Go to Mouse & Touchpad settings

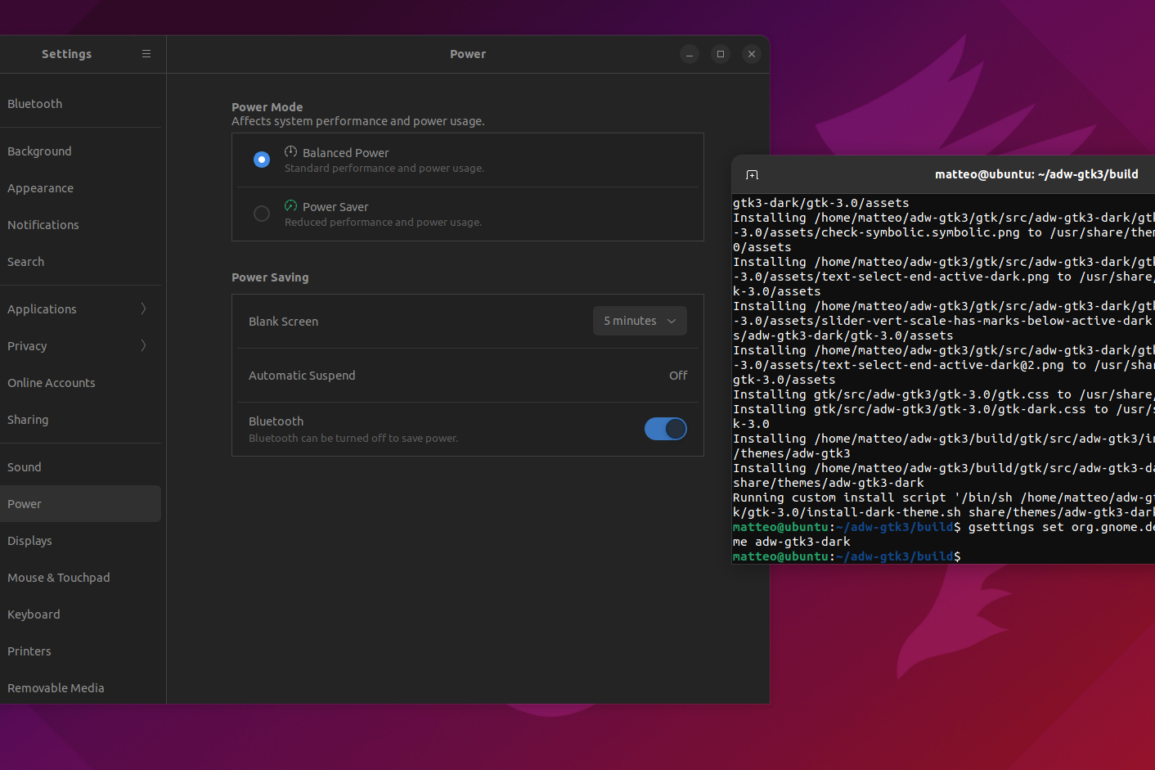pyautogui.click(x=58, y=578)
